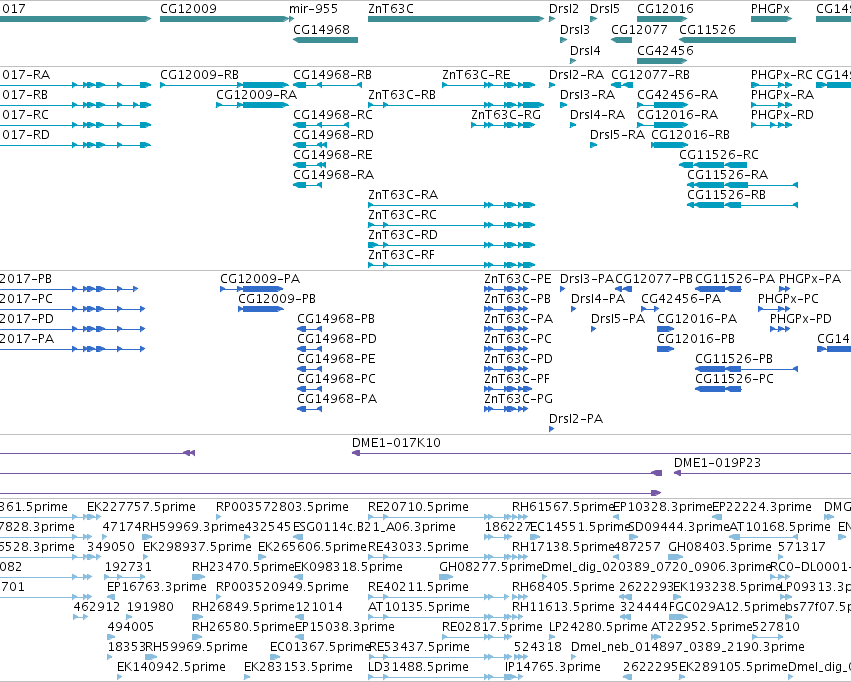
Task: Select transcript ZnT63C-RA
Action: [x=403, y=195]
